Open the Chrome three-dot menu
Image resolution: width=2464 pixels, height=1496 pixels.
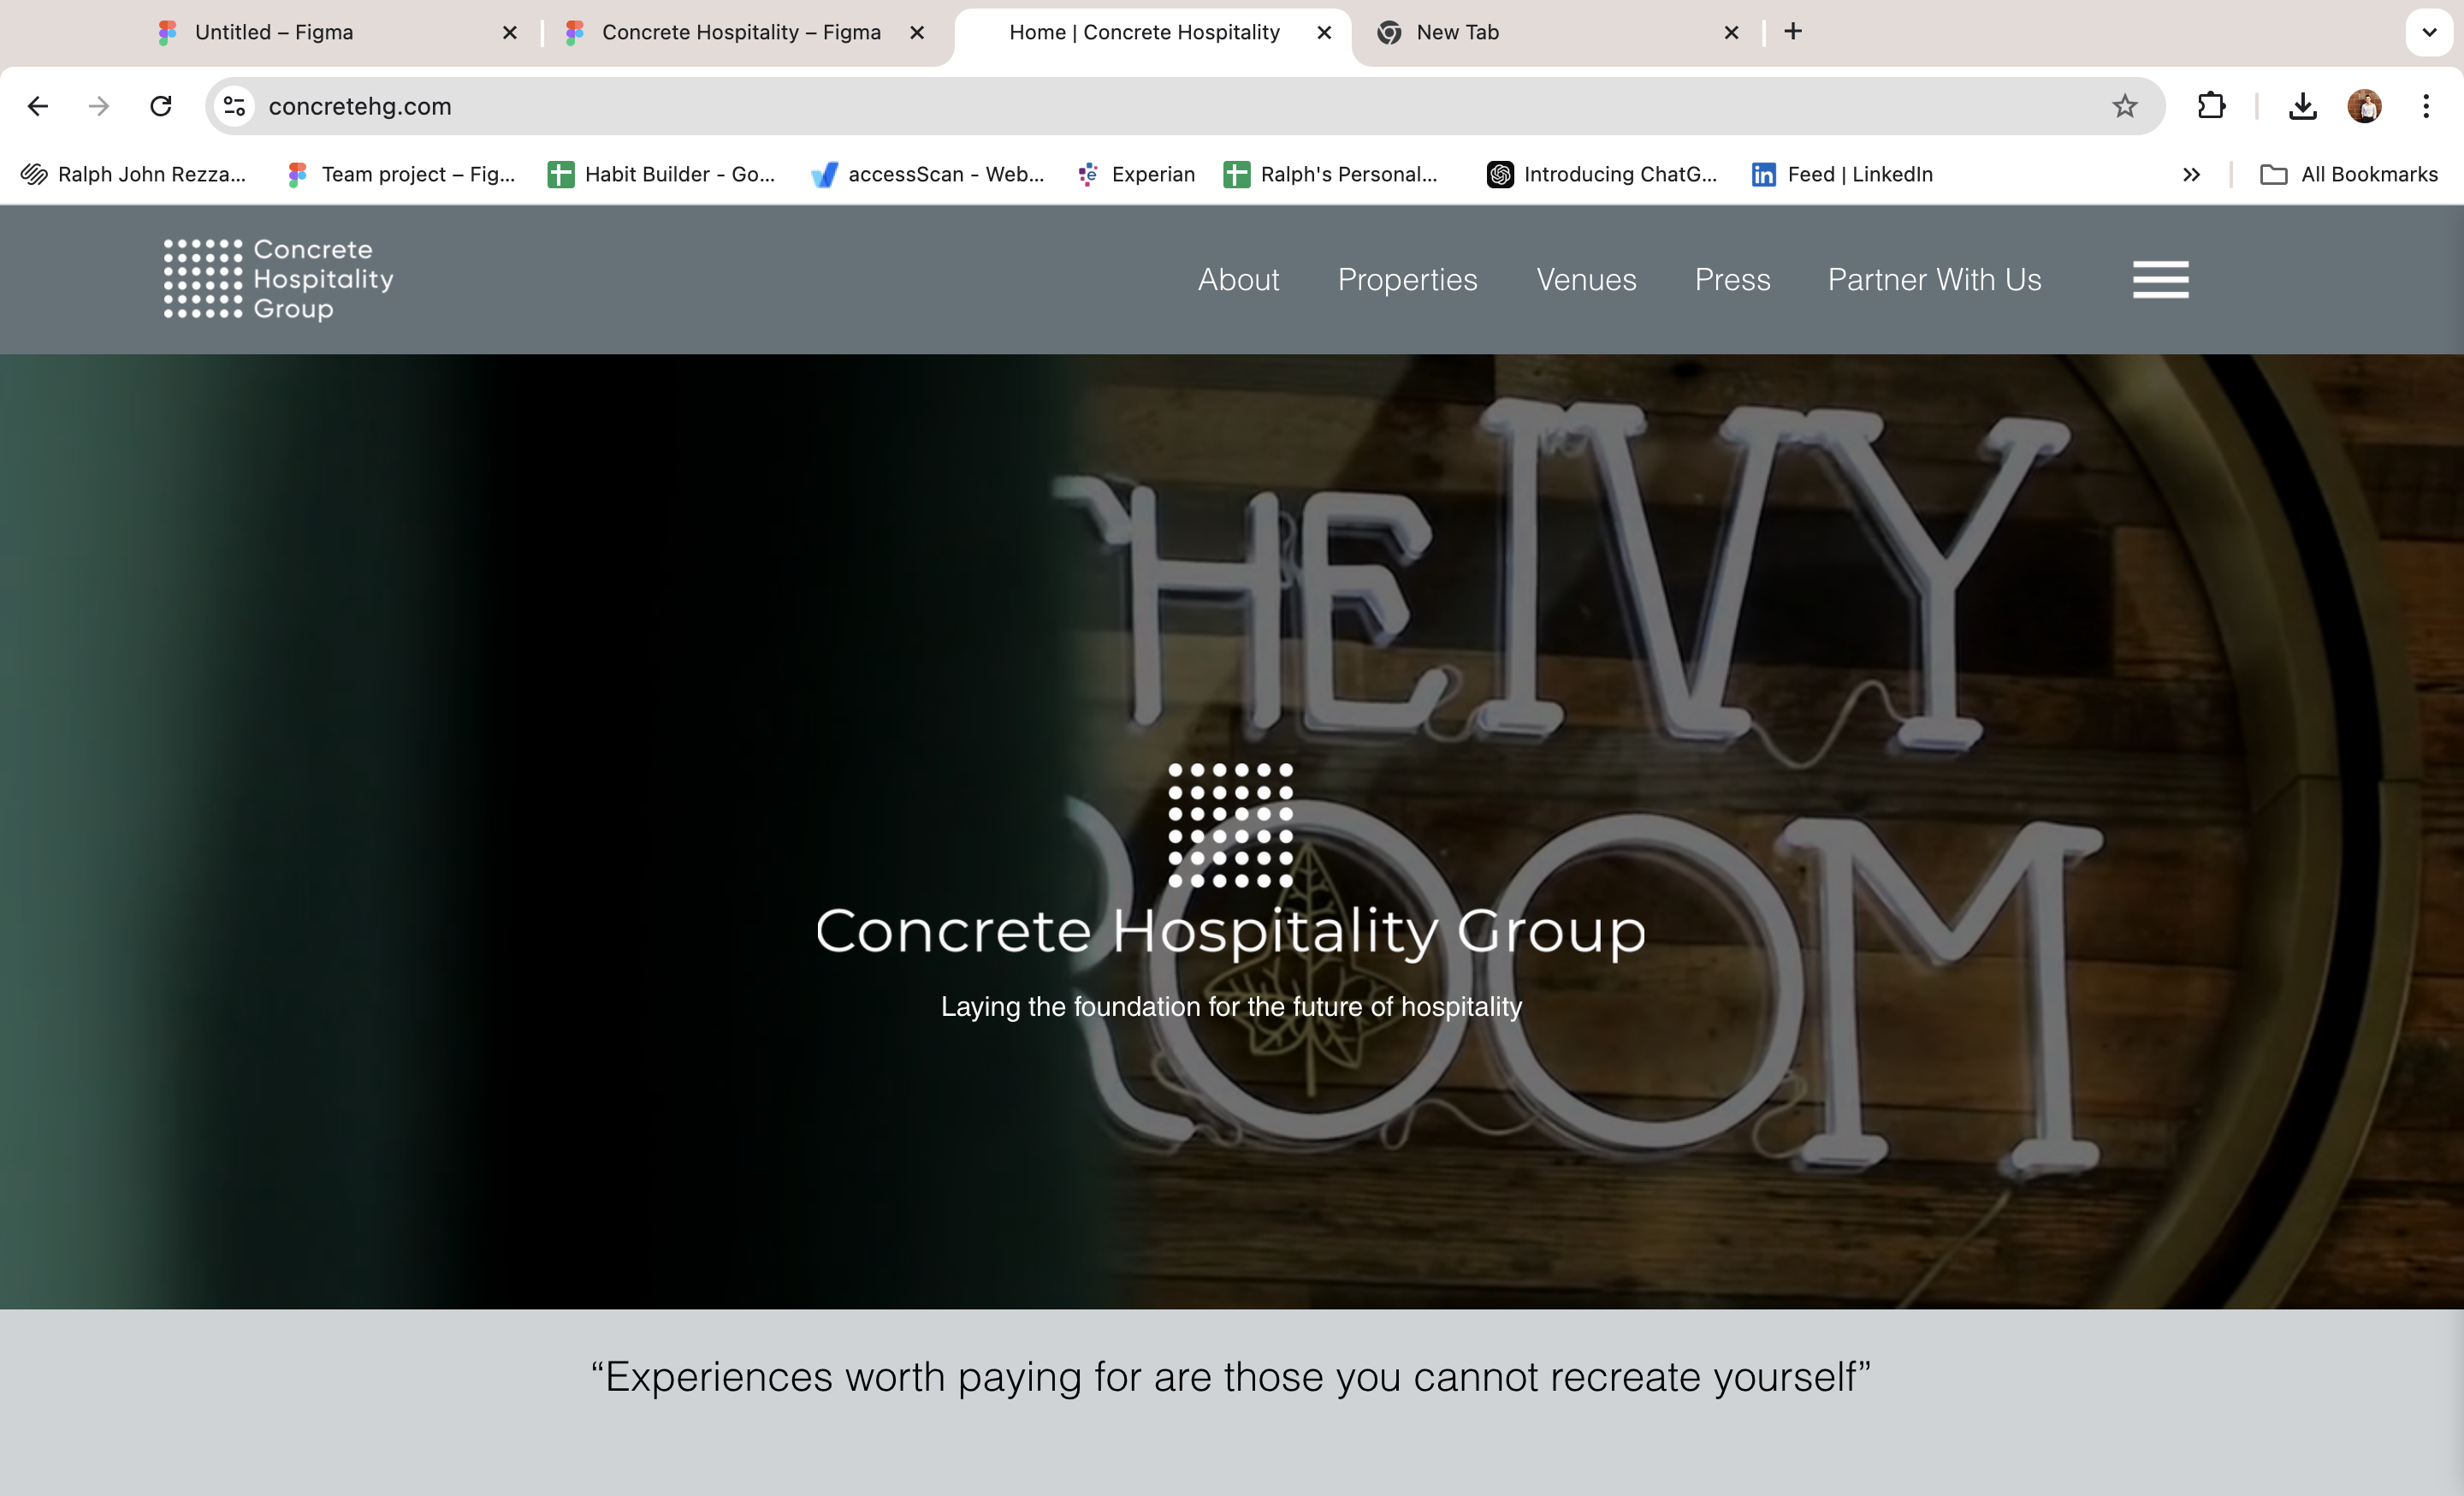(2426, 106)
